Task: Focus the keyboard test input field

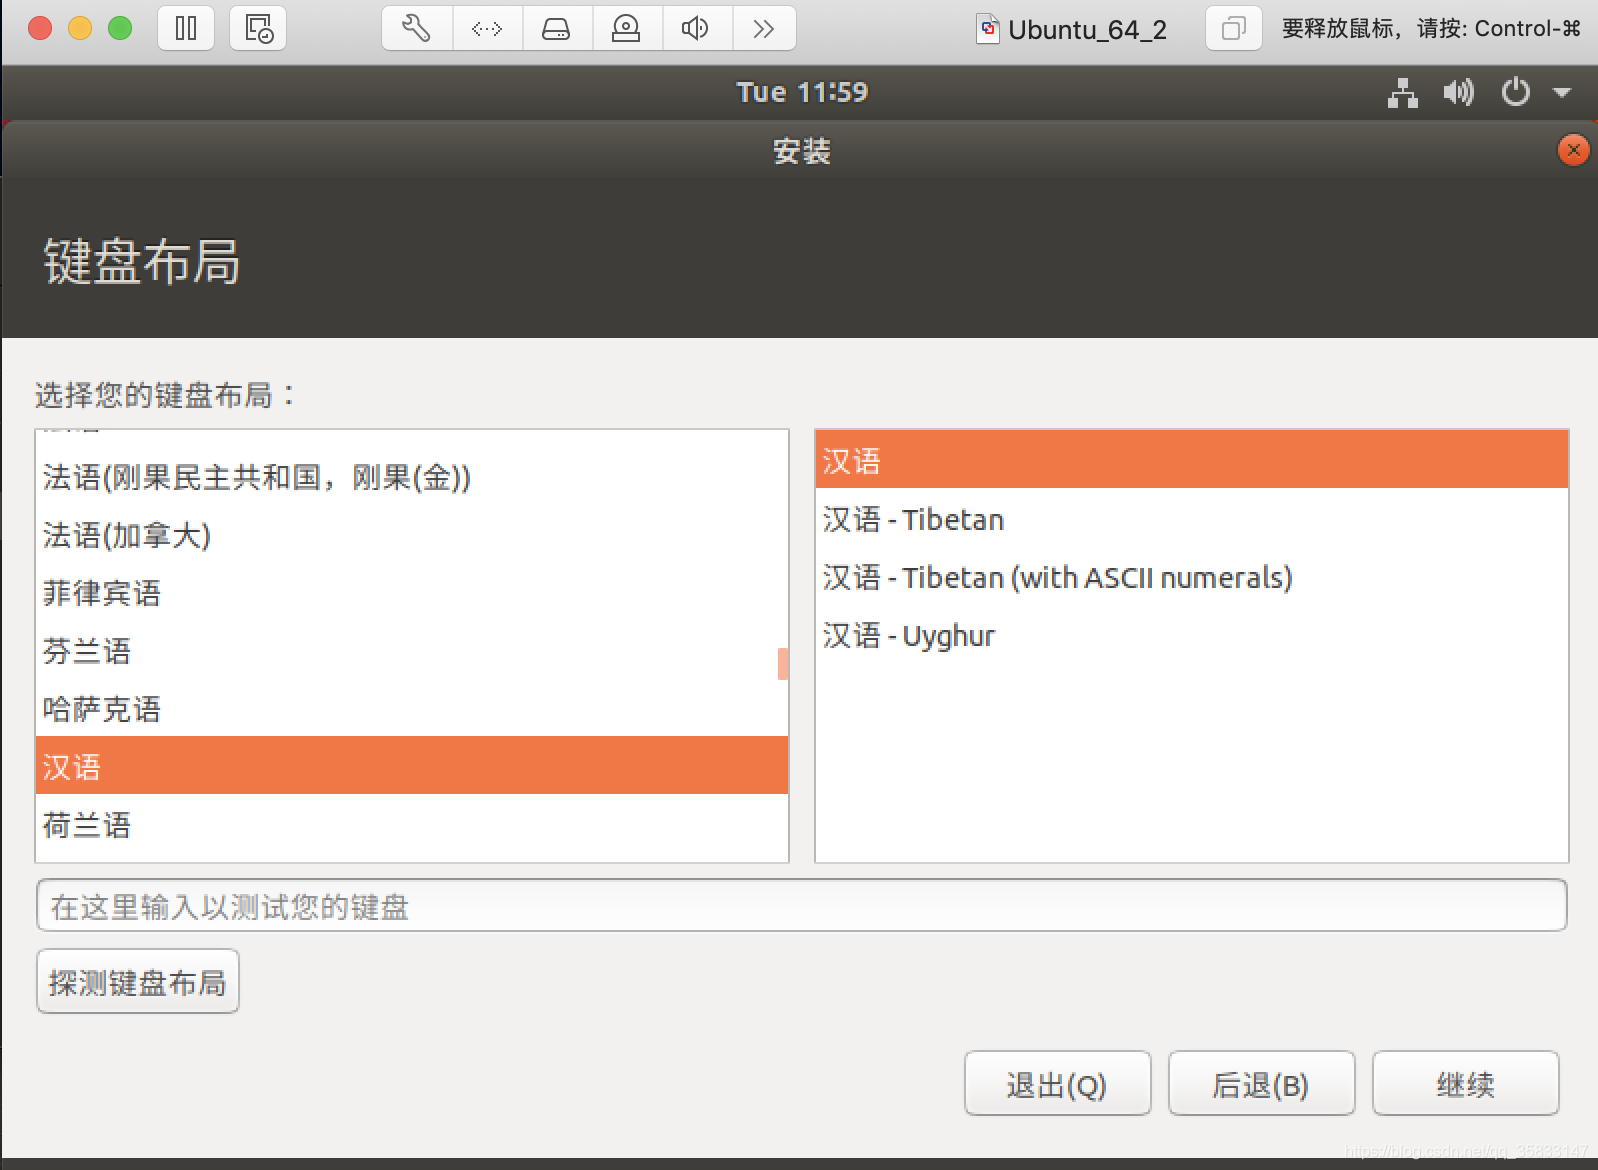Action: click(x=801, y=906)
